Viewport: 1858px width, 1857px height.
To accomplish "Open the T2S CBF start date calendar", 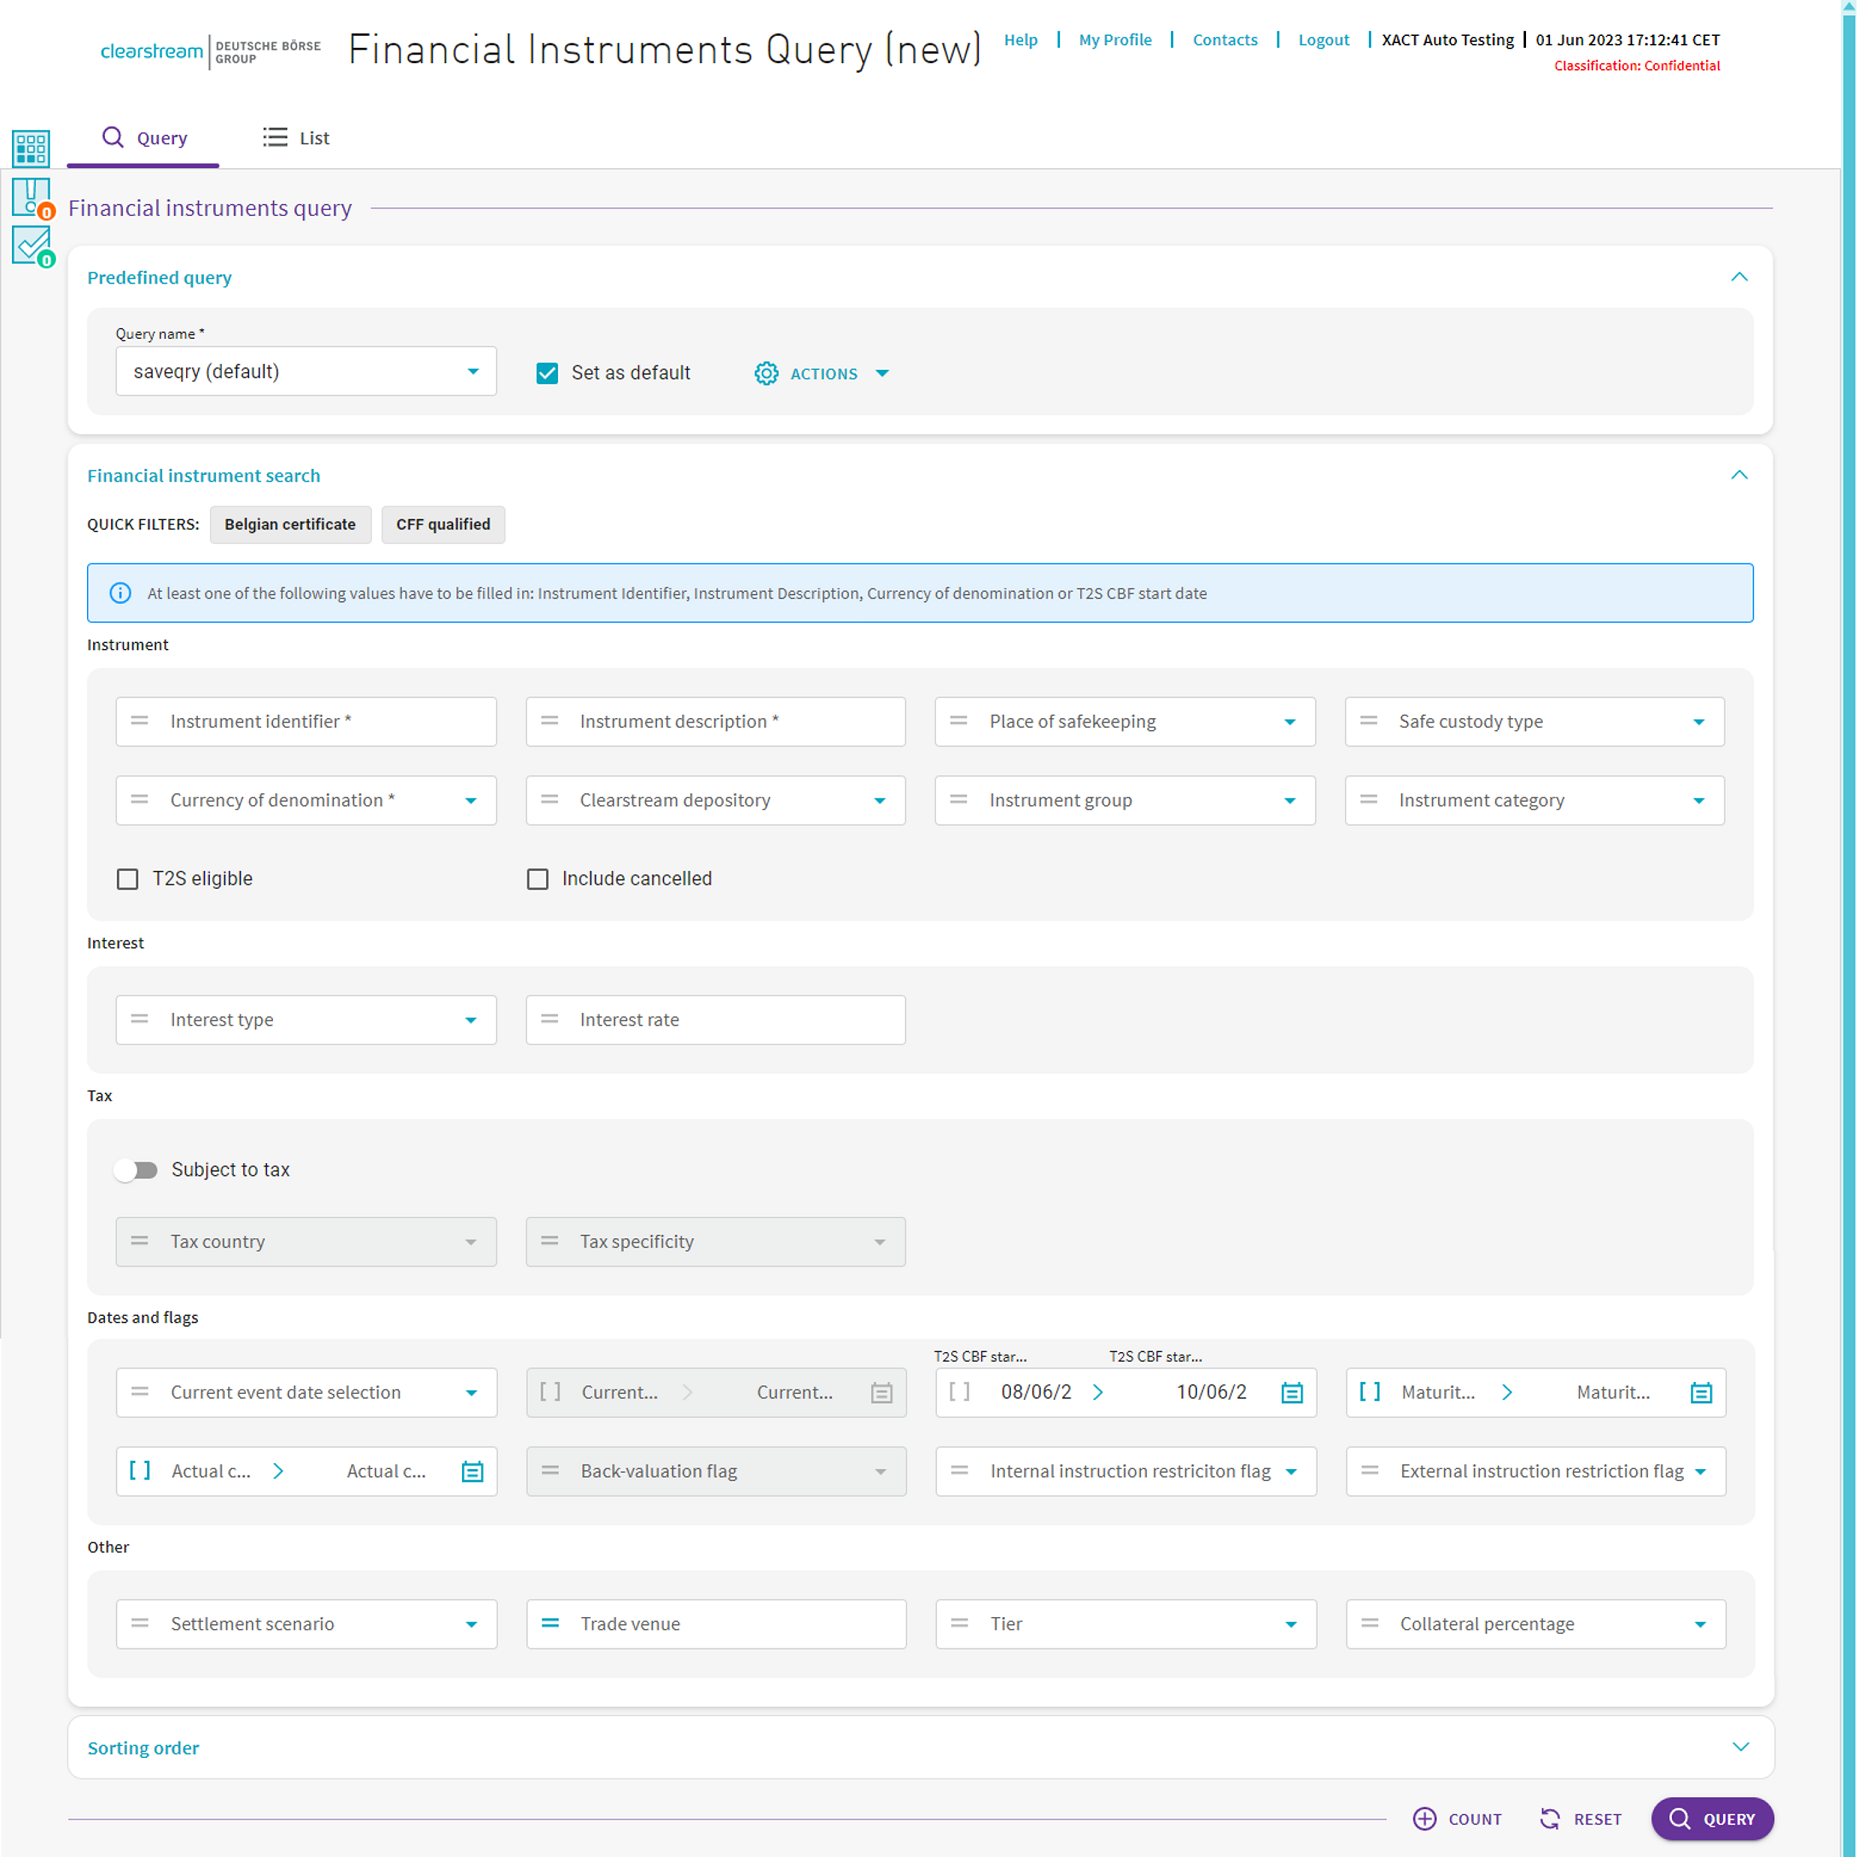I will tap(1291, 1392).
